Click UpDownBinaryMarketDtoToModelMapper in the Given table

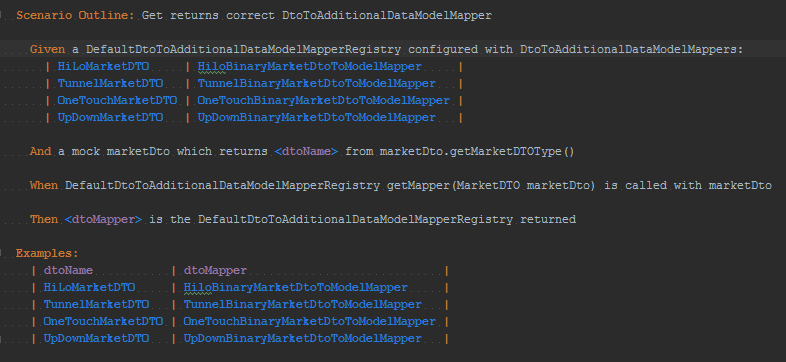click(316, 117)
